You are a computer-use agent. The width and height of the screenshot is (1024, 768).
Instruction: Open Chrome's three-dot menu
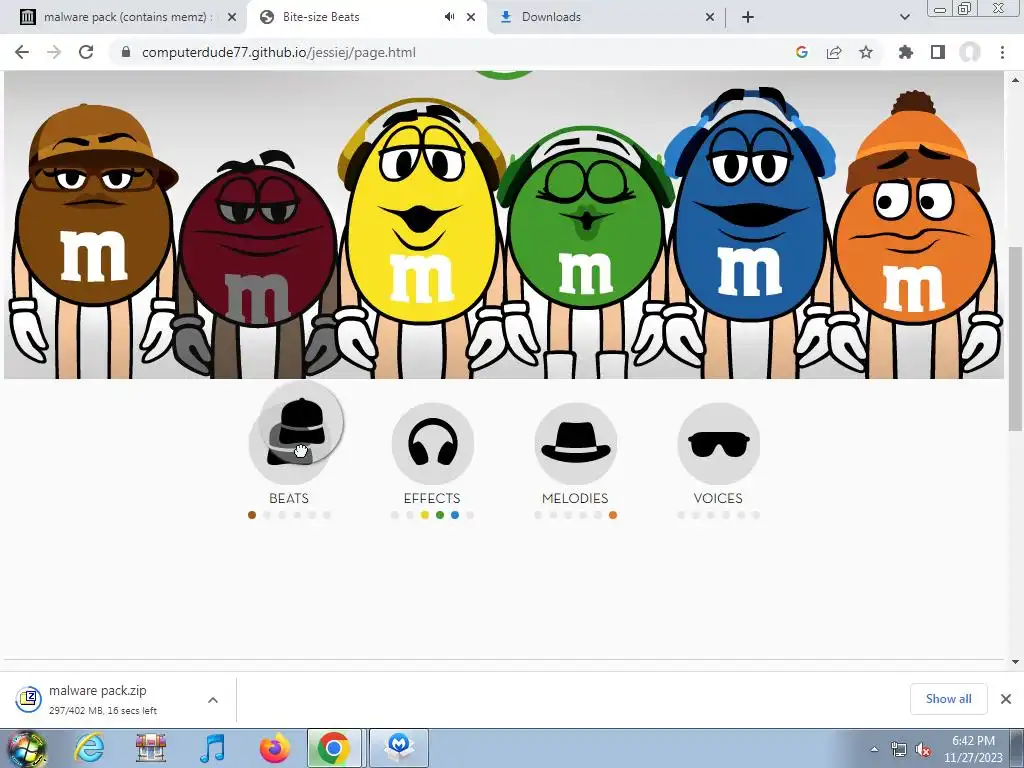[1002, 52]
